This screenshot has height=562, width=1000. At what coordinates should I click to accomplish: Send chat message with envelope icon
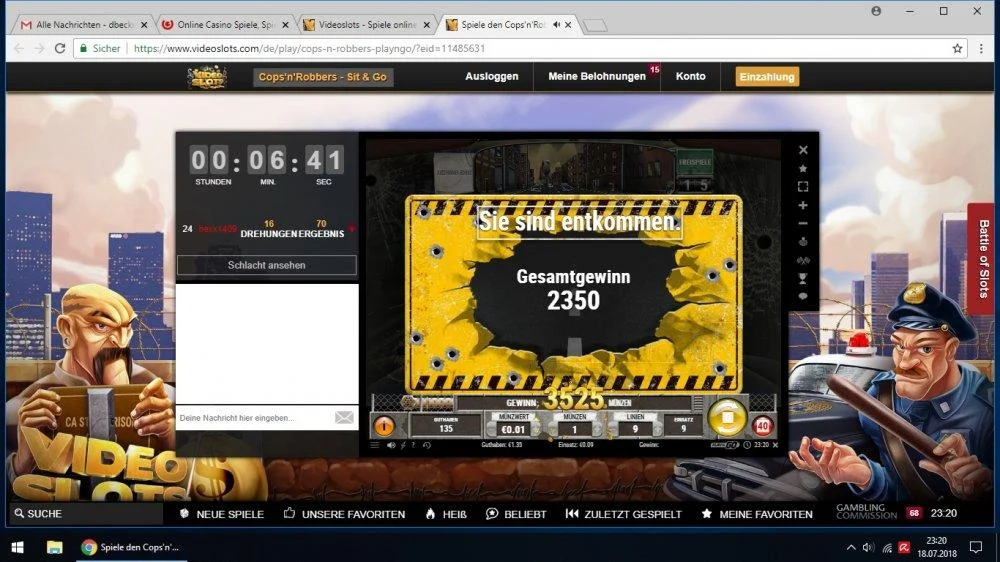(x=344, y=417)
